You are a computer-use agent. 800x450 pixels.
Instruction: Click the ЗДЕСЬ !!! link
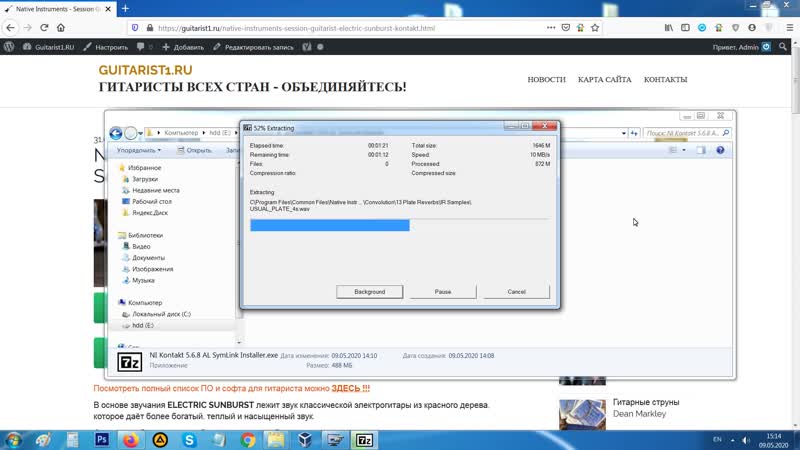point(351,388)
